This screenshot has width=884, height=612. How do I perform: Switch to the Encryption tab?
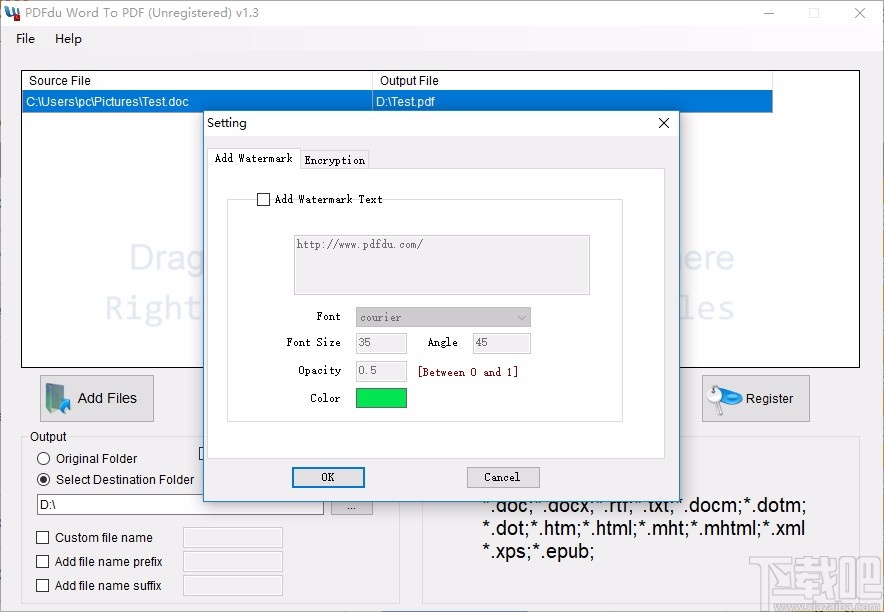[x=334, y=159]
